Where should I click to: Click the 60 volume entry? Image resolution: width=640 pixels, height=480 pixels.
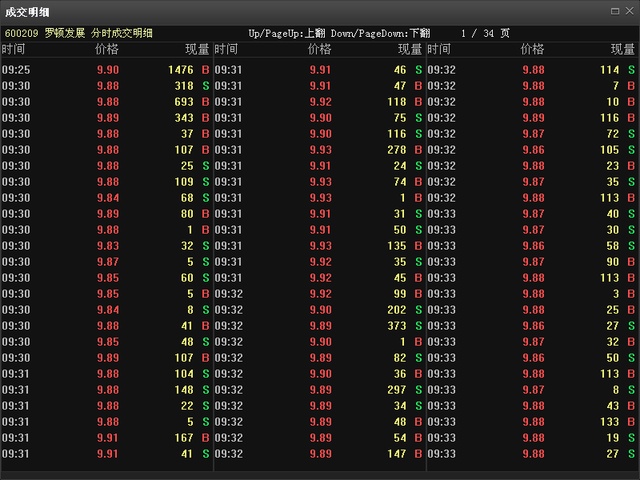tap(187, 278)
